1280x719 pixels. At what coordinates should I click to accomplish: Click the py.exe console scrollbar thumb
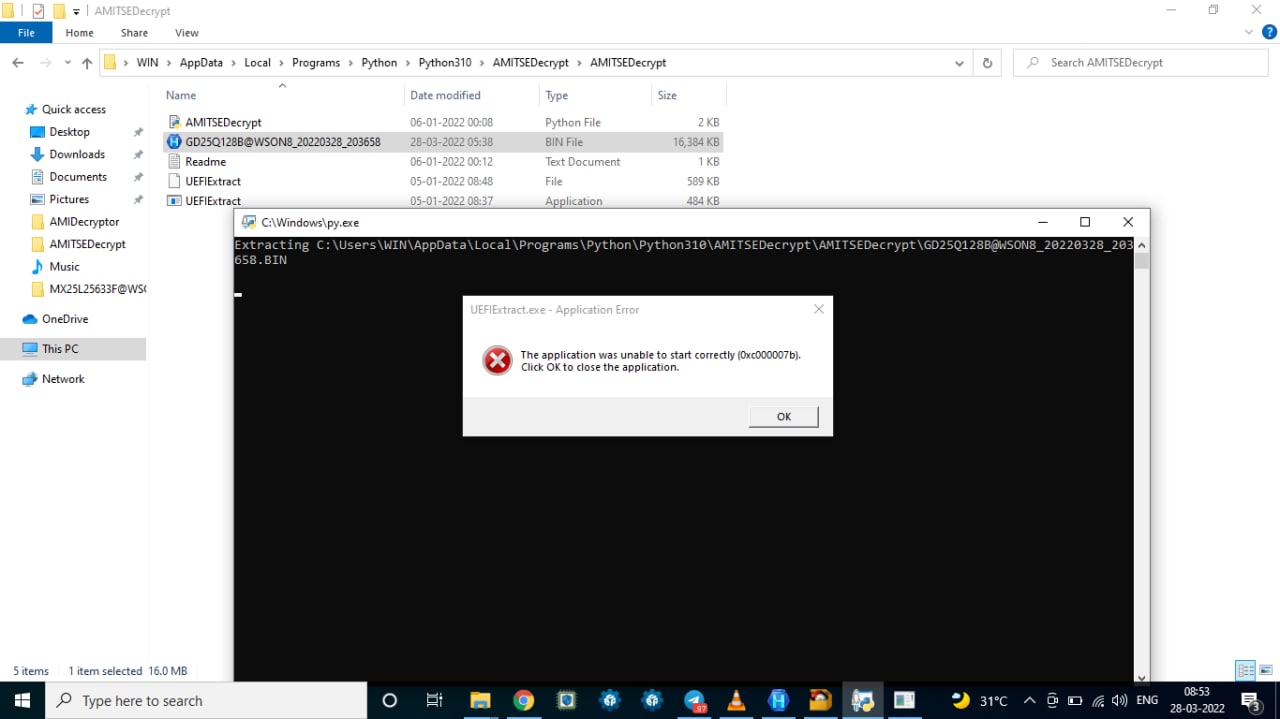(x=1141, y=261)
